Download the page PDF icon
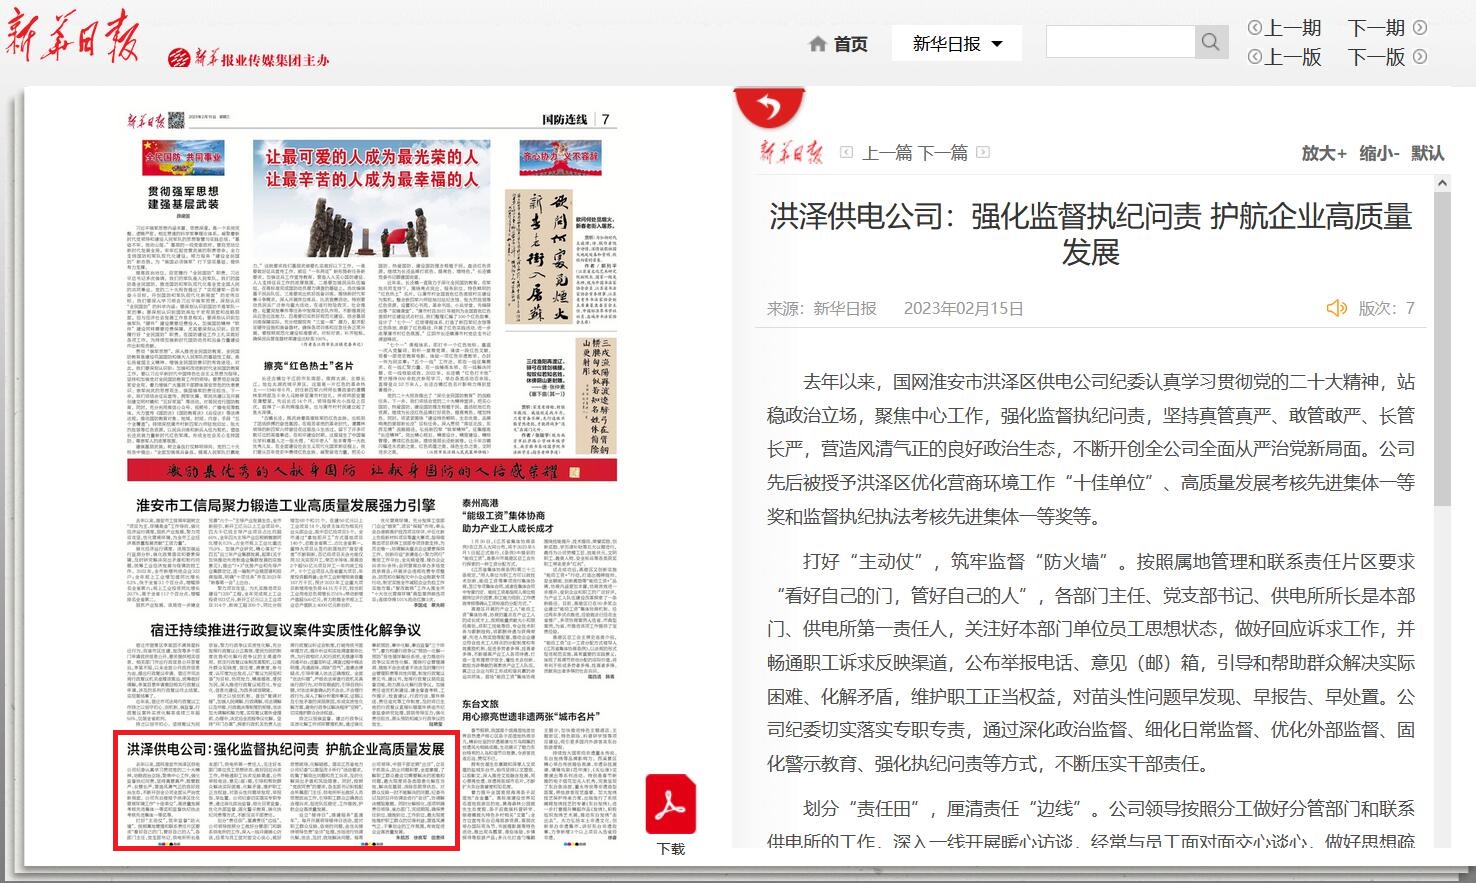 pos(670,805)
